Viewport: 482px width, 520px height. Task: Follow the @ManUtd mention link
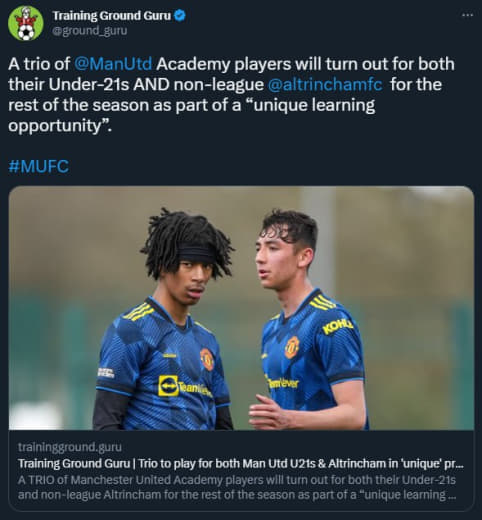113,64
